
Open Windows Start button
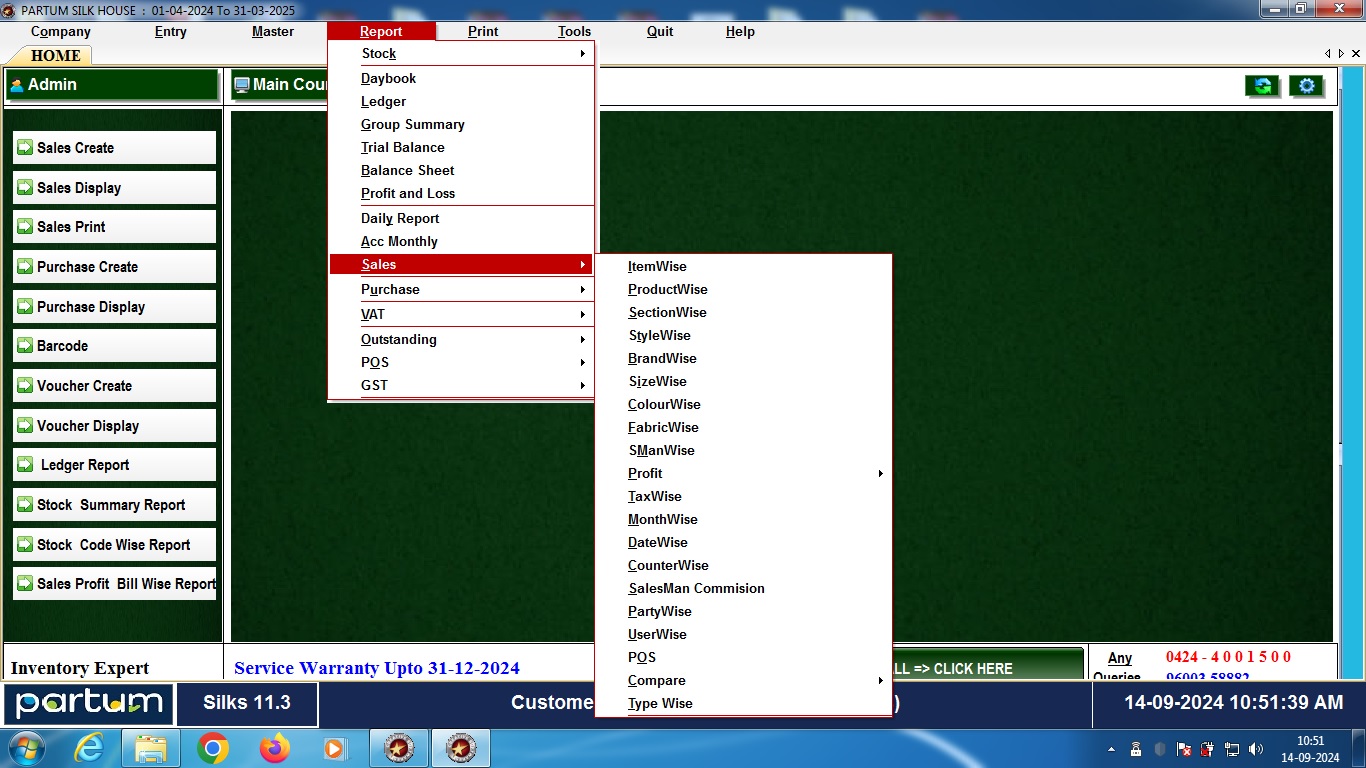25,748
